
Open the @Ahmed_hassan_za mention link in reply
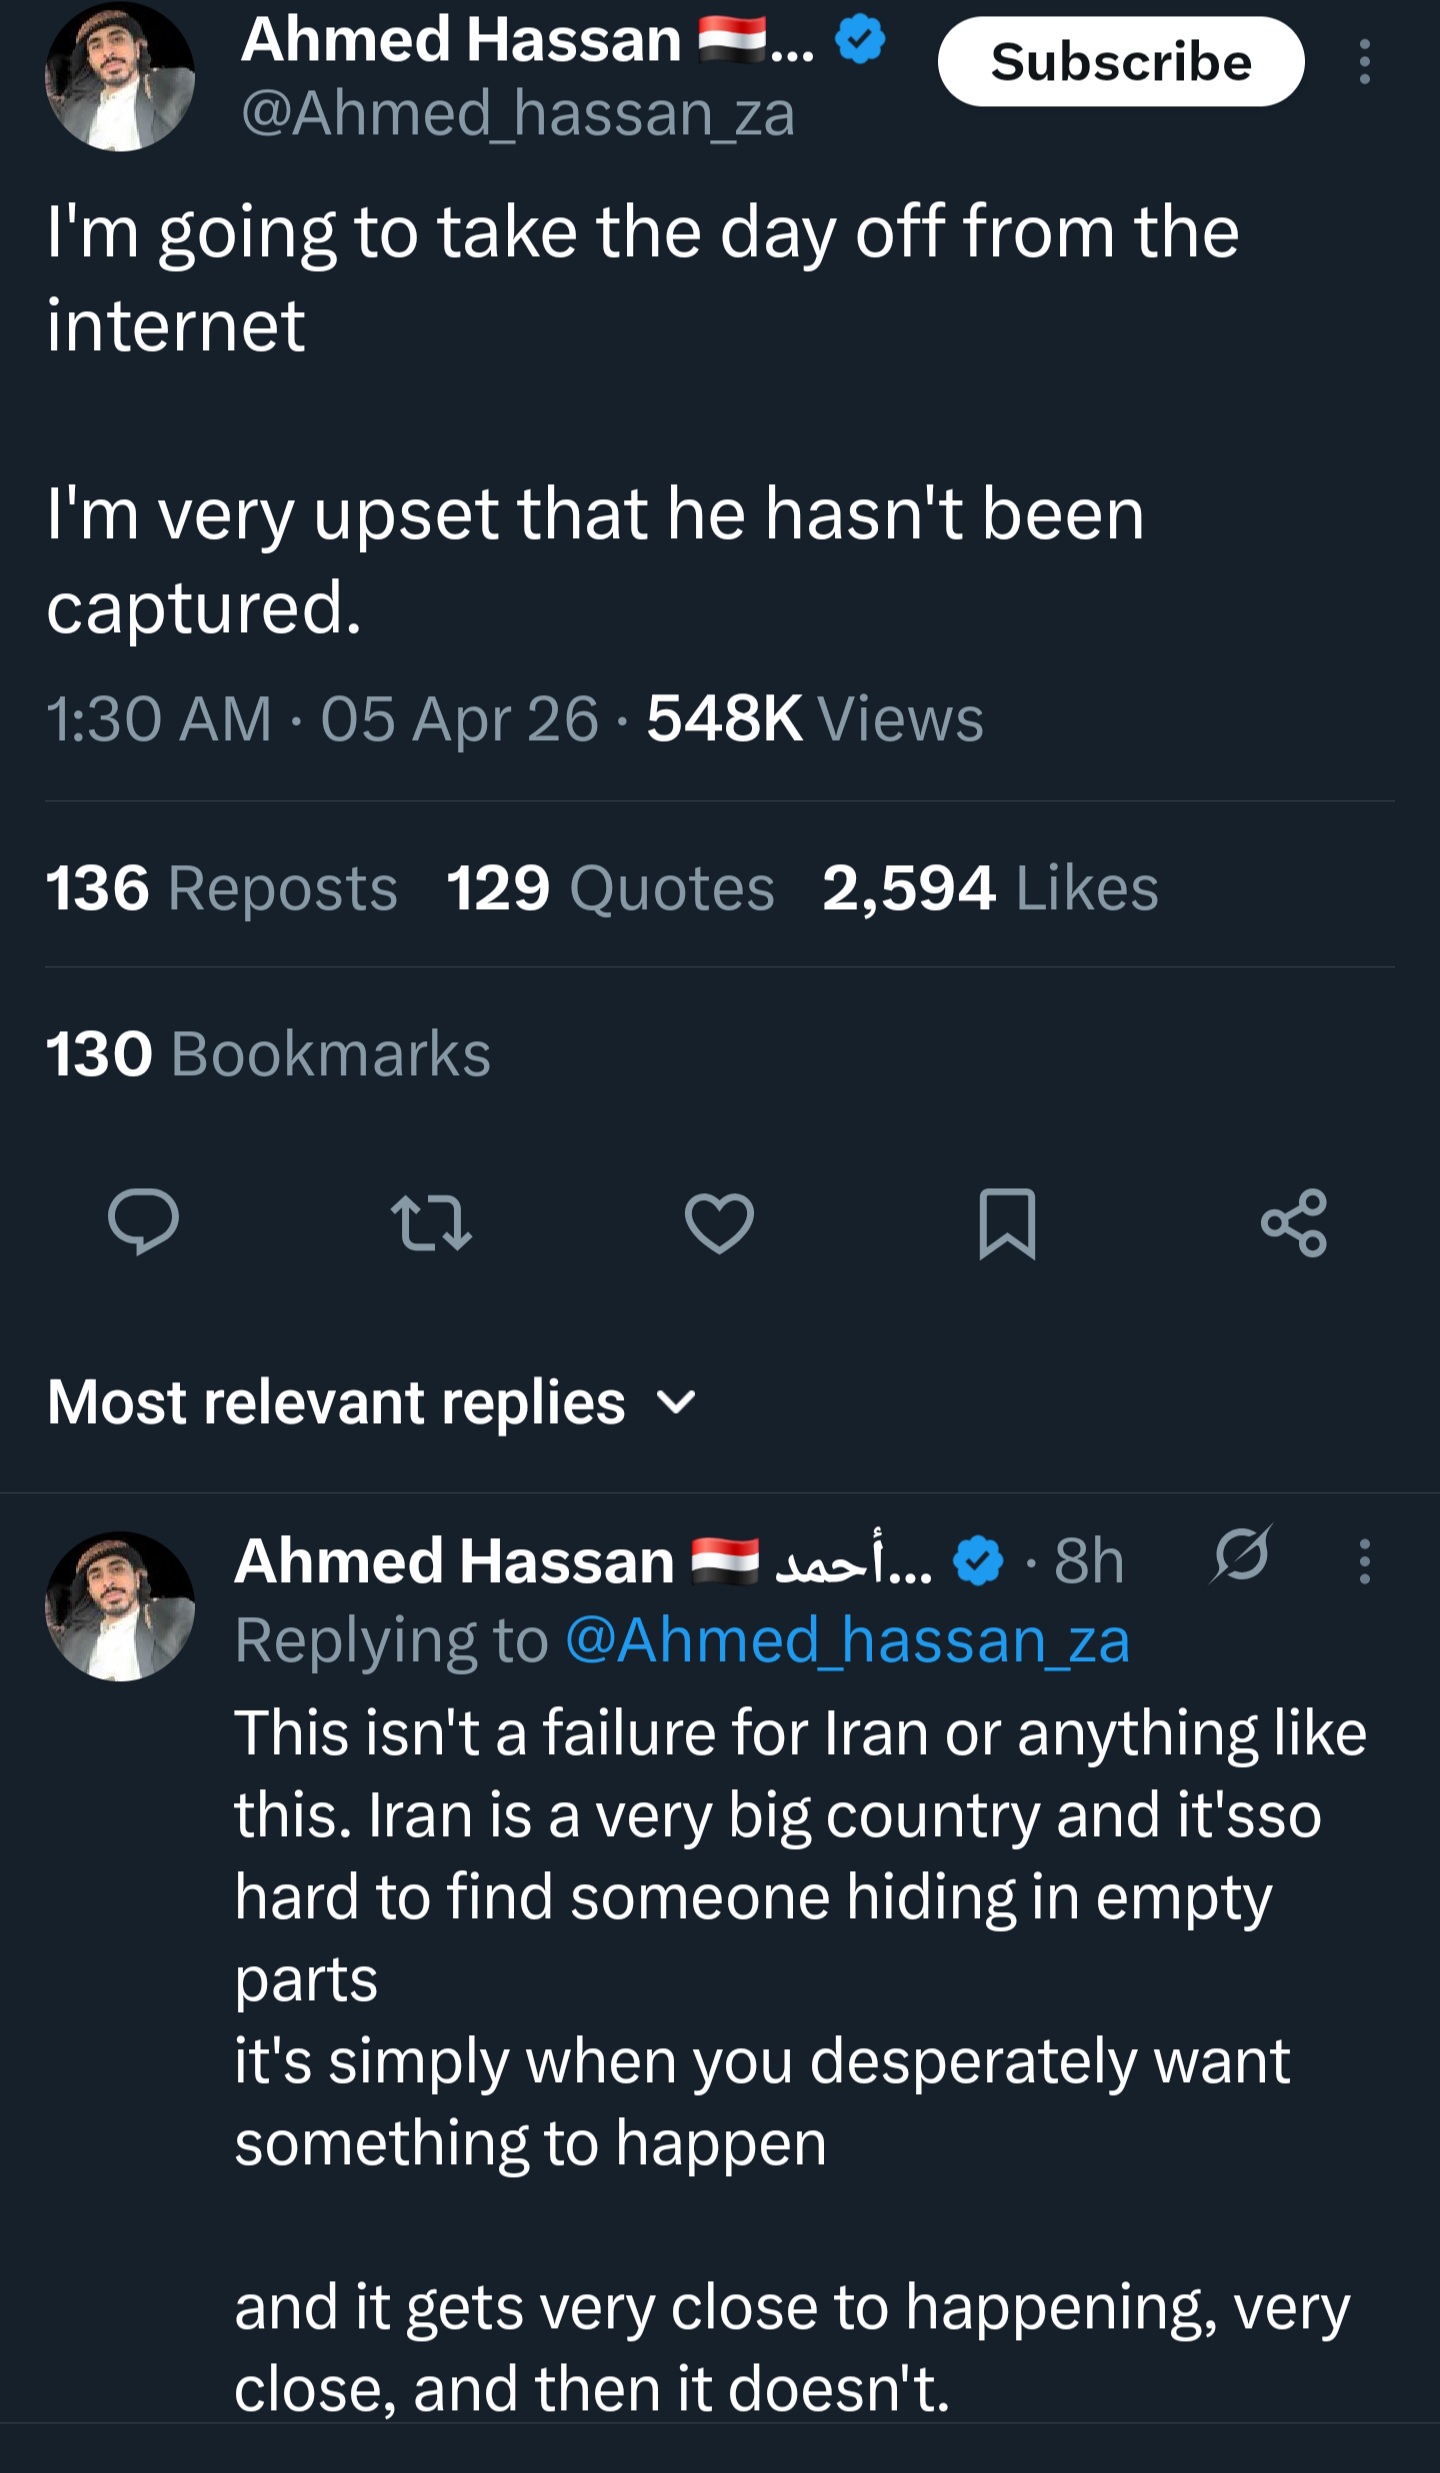pos(848,1641)
